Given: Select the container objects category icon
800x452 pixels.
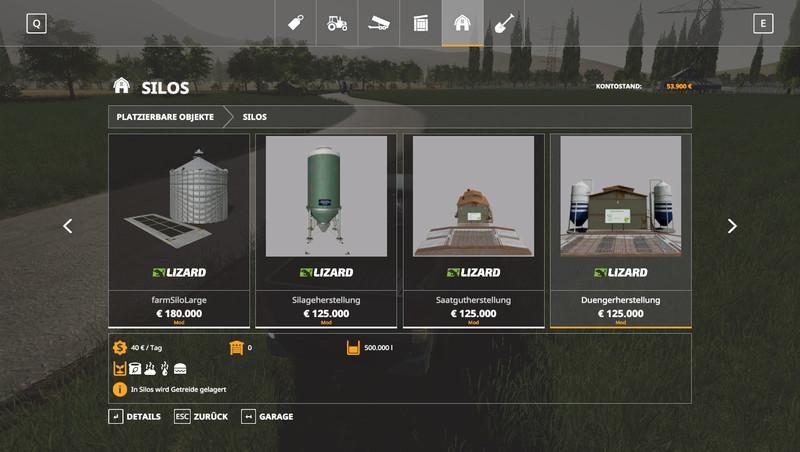Looking at the screenshot, I should [420, 23].
